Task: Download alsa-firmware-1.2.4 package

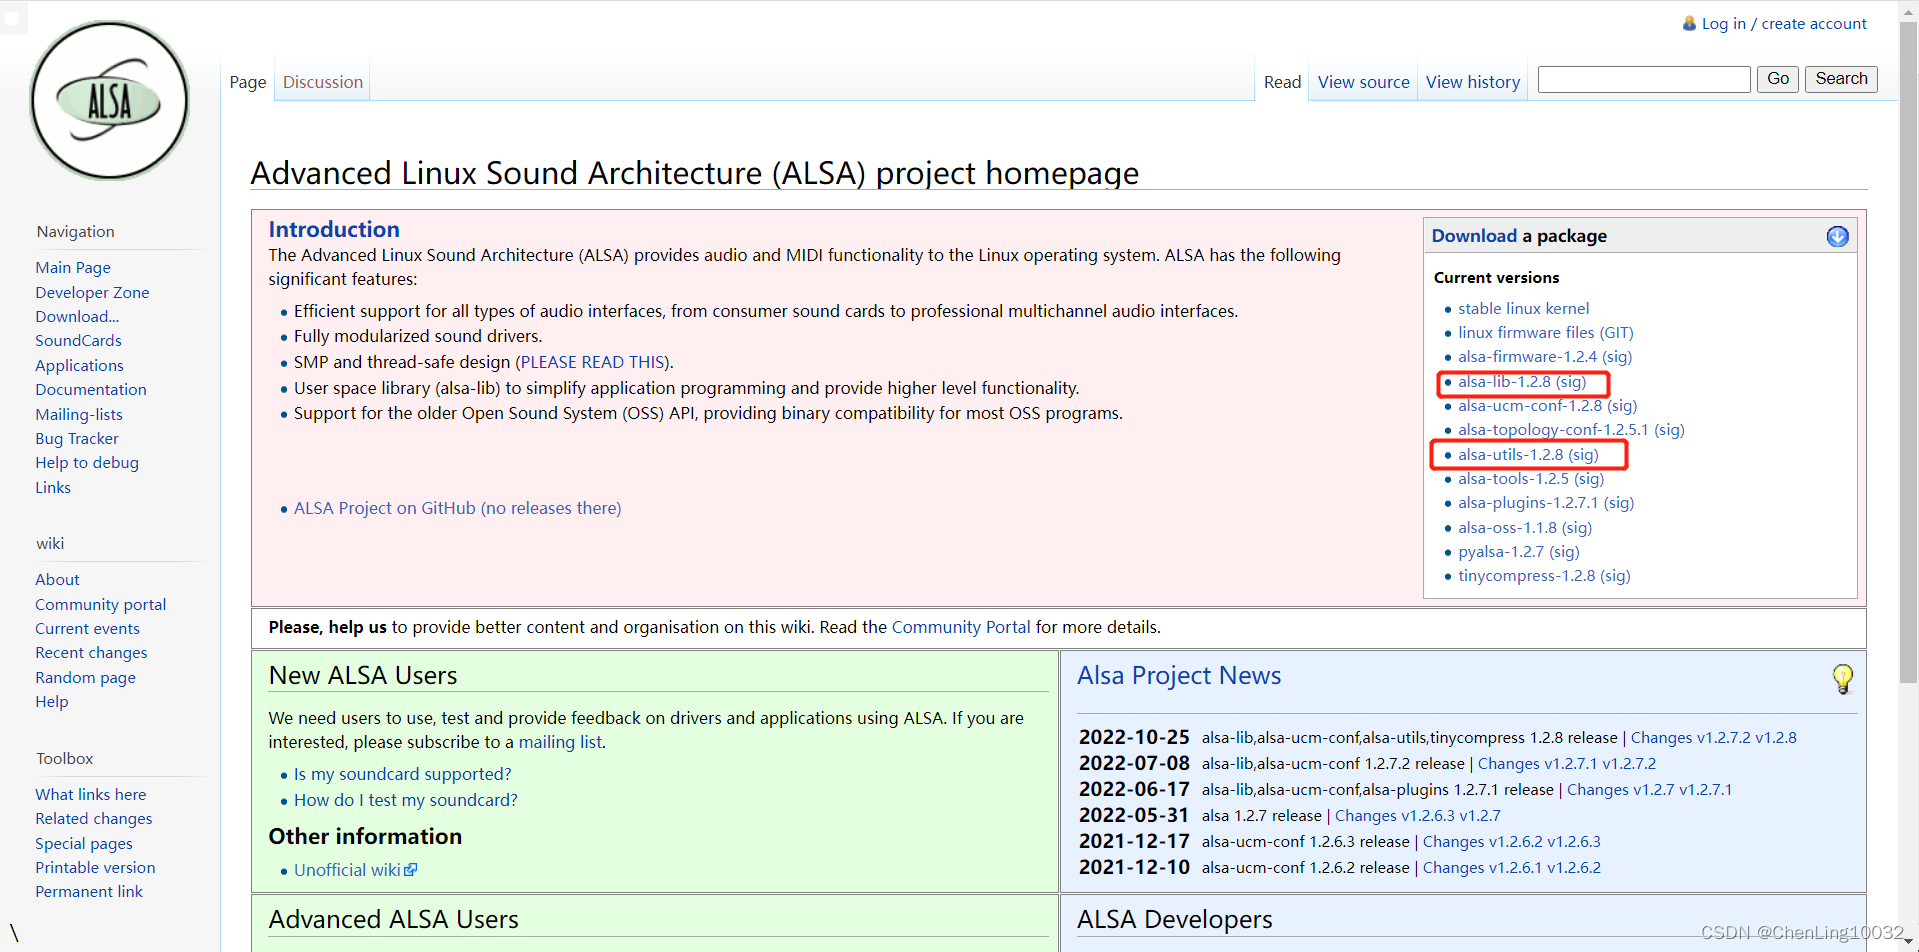Action: (x=1527, y=356)
